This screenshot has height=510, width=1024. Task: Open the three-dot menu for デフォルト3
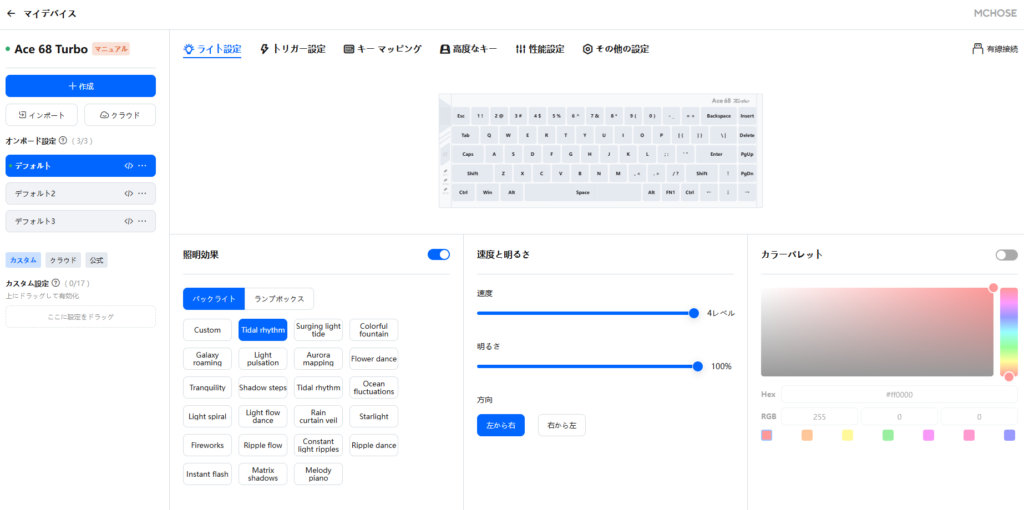tap(142, 221)
